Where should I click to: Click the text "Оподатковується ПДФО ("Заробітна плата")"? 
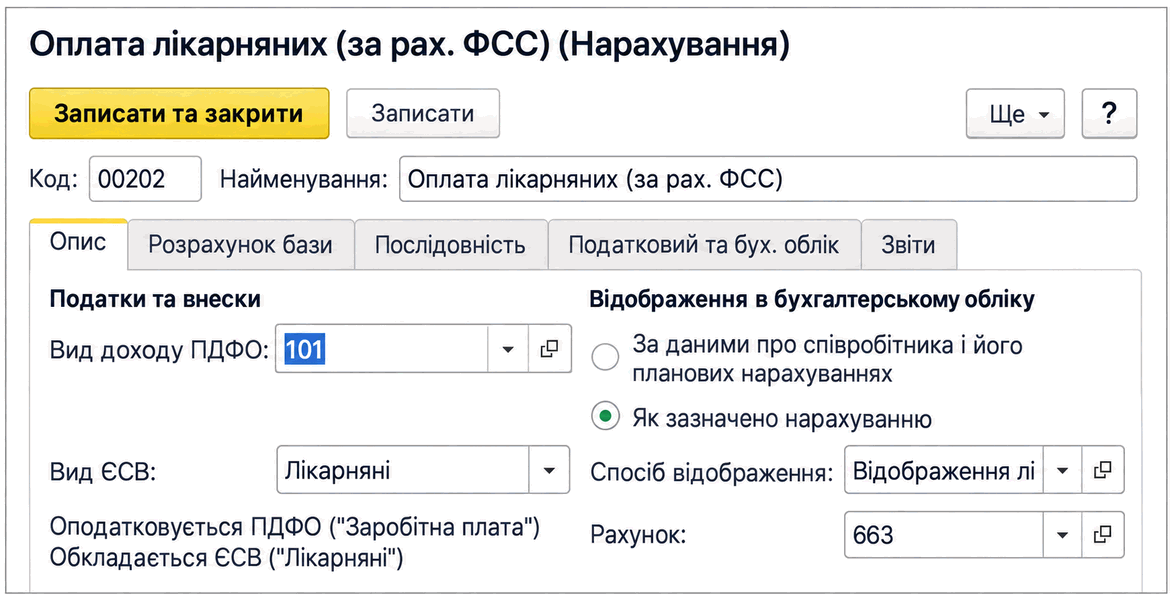click(294, 527)
